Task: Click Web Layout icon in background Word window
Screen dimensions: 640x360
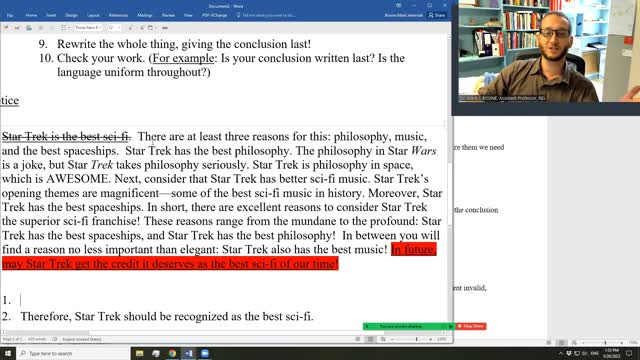Action: [574, 343]
